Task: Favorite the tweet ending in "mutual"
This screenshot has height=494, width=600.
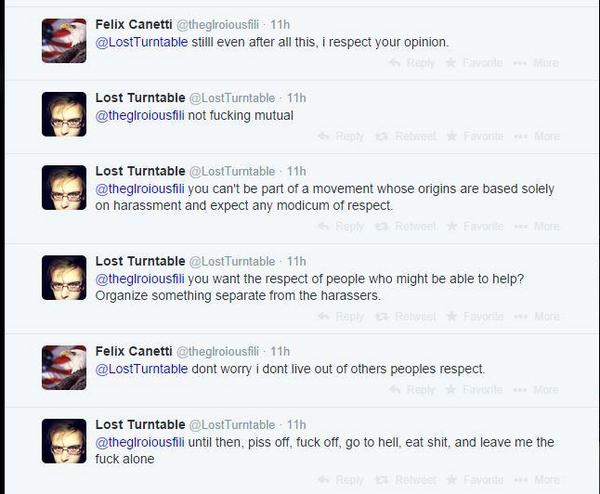Action: (x=475, y=136)
